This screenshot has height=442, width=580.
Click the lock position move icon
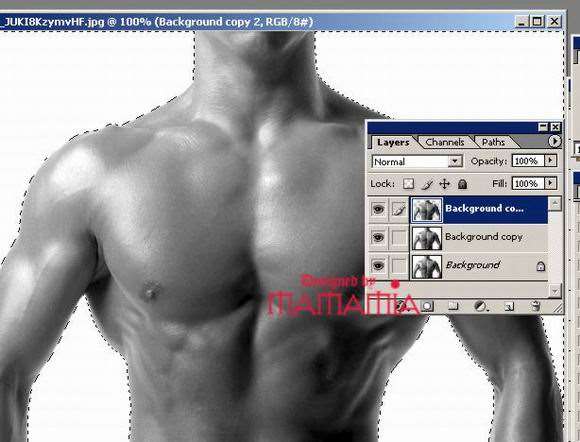coord(444,184)
